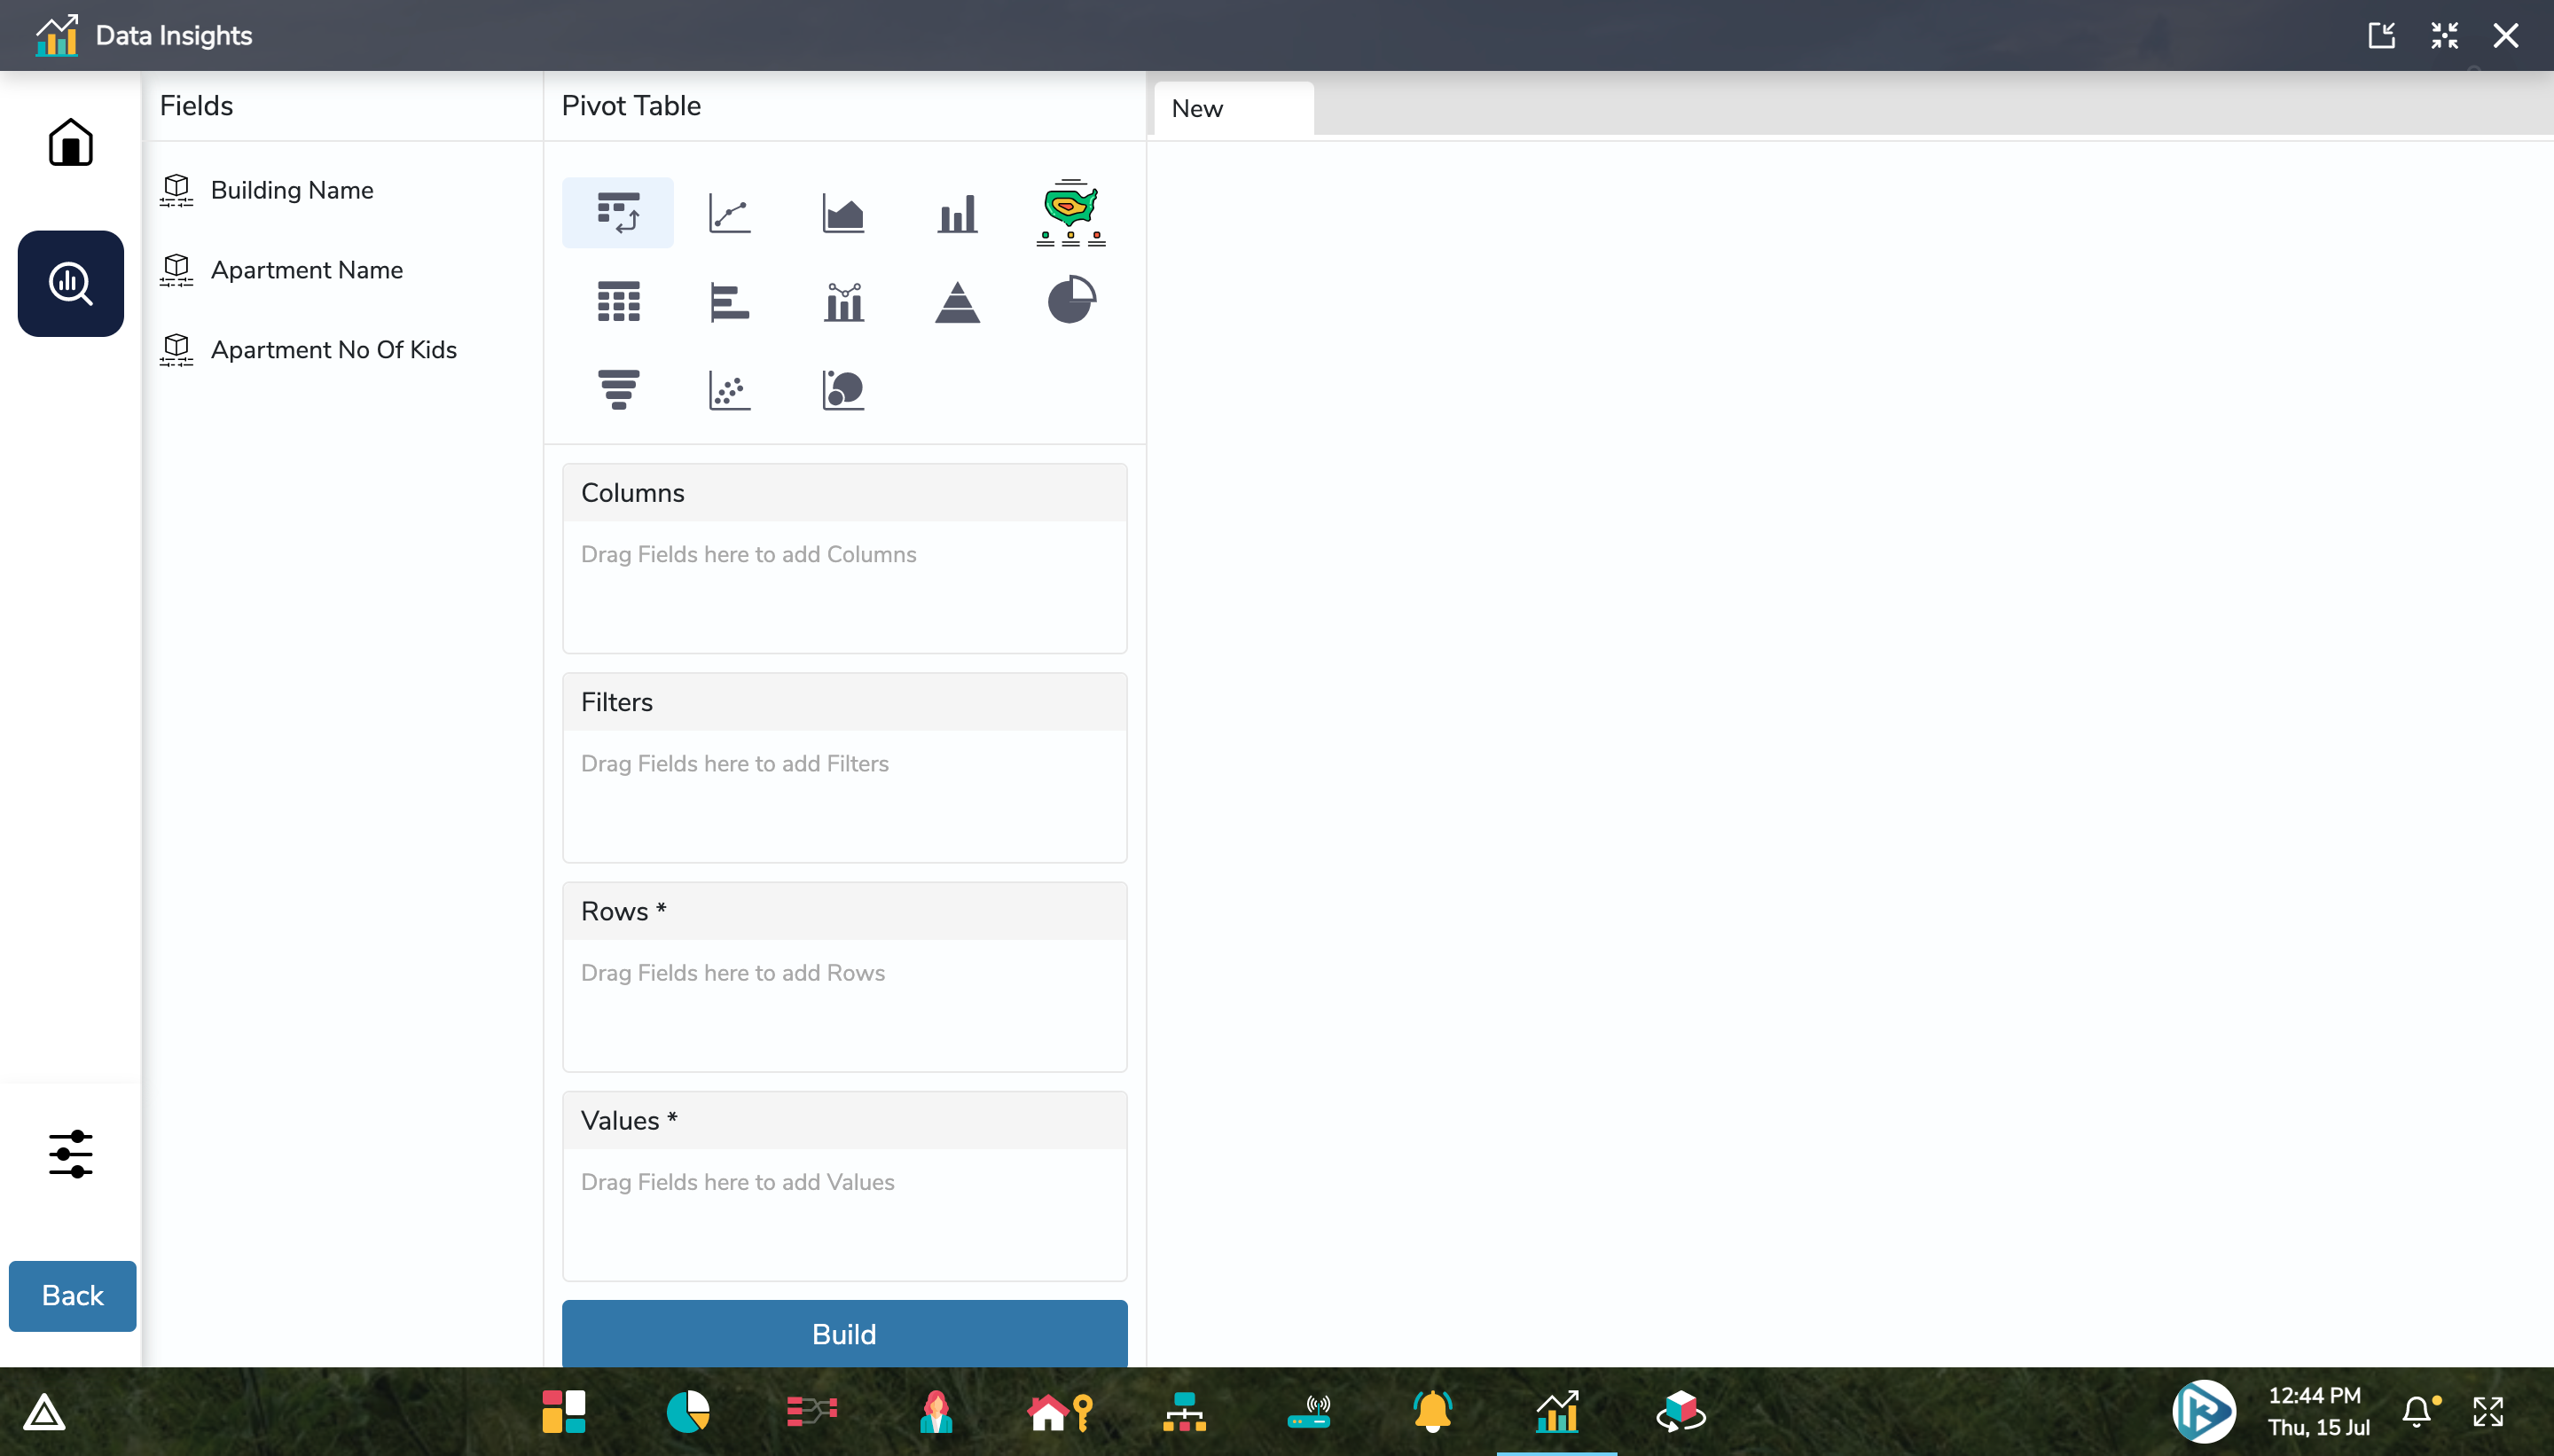Select the bubble chart icon
The height and width of the screenshot is (1456, 2554).
coord(843,389)
